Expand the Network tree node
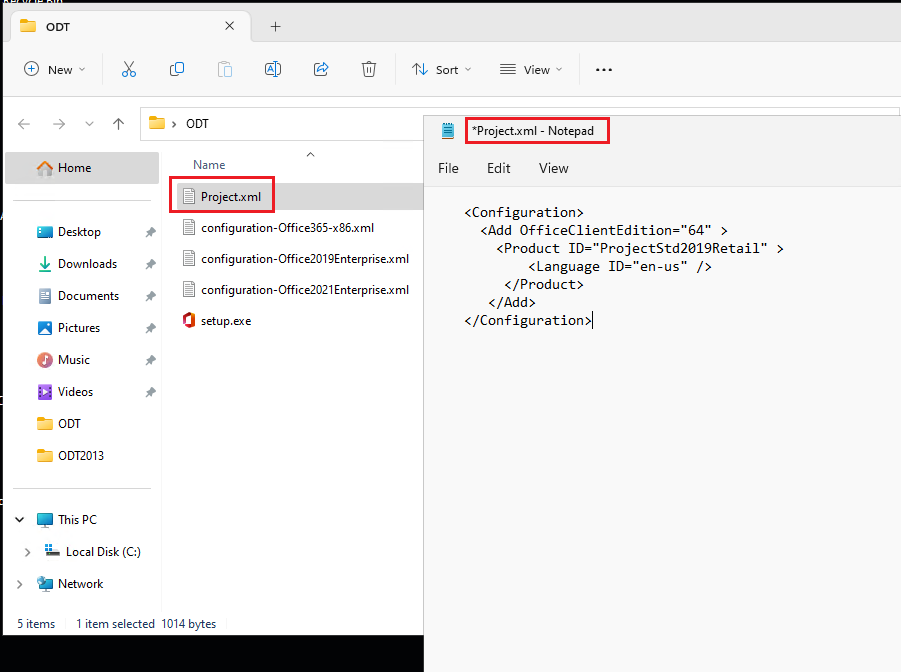The width and height of the screenshot is (901, 672). click(x=20, y=584)
